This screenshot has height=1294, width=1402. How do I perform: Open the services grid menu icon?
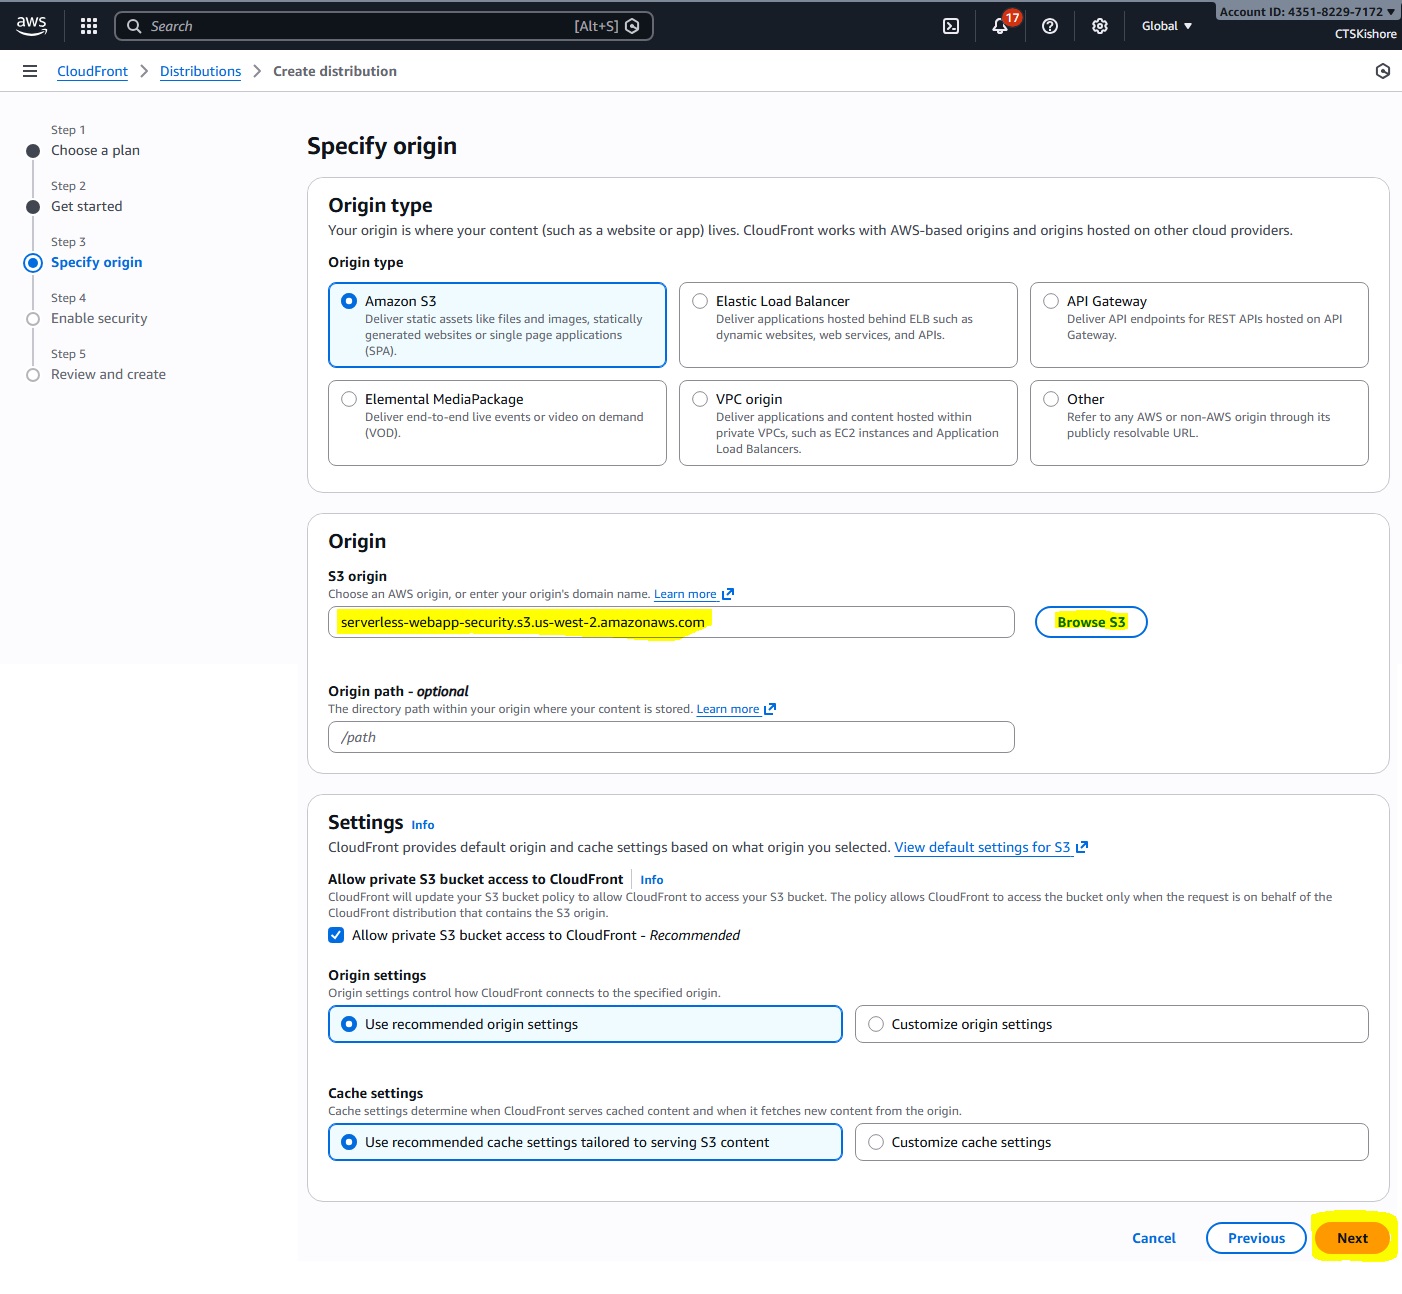[x=89, y=26]
